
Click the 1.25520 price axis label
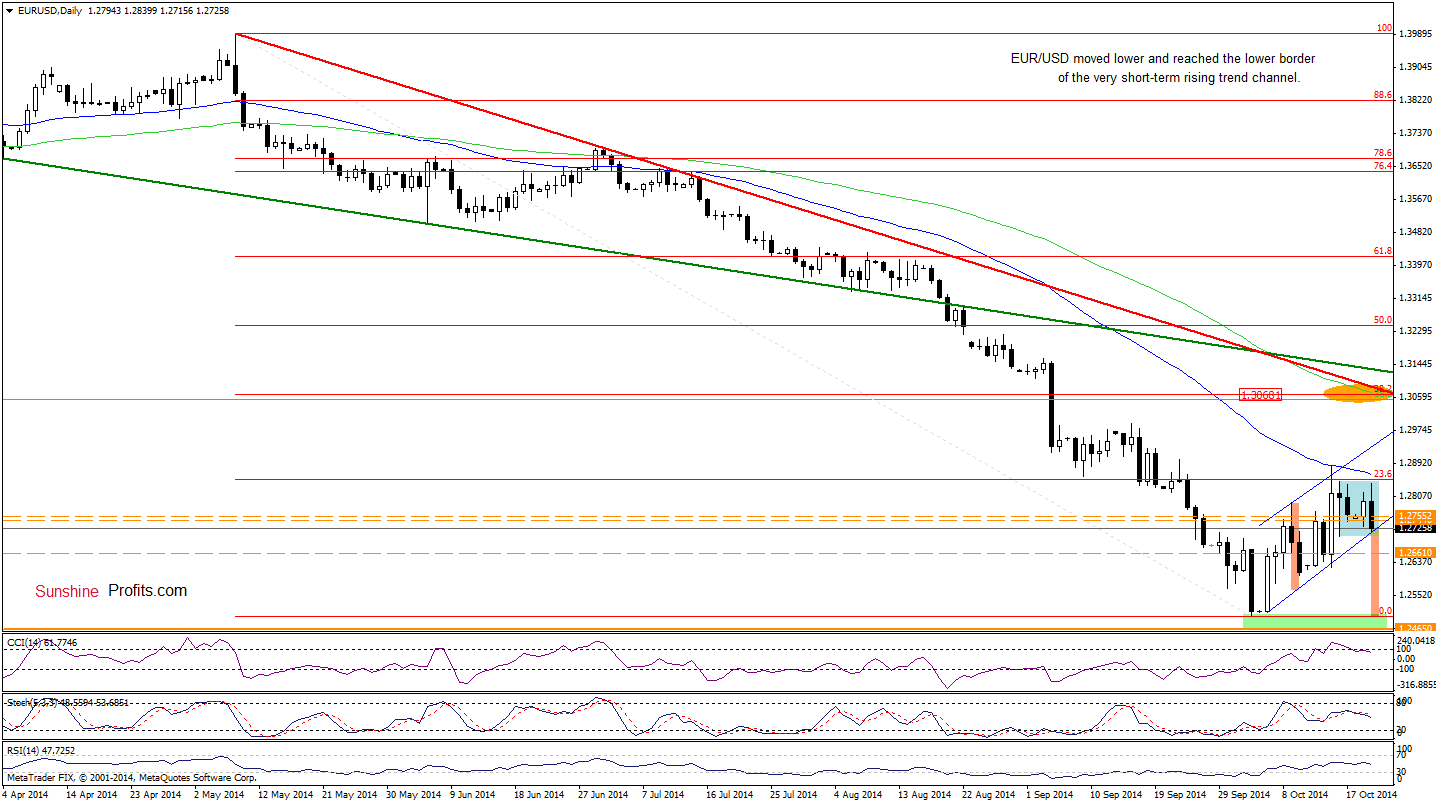click(1415, 595)
